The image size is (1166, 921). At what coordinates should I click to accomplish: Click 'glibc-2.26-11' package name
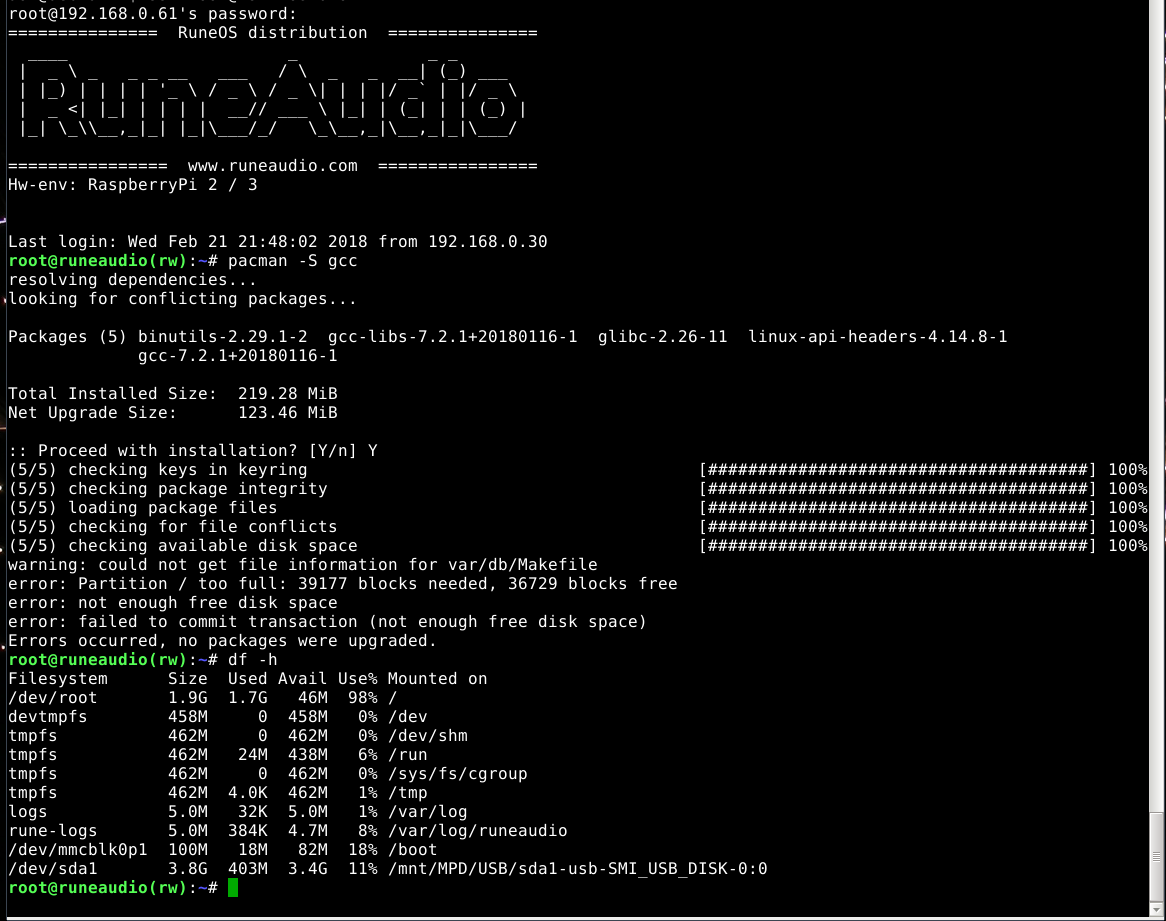[x=662, y=337]
